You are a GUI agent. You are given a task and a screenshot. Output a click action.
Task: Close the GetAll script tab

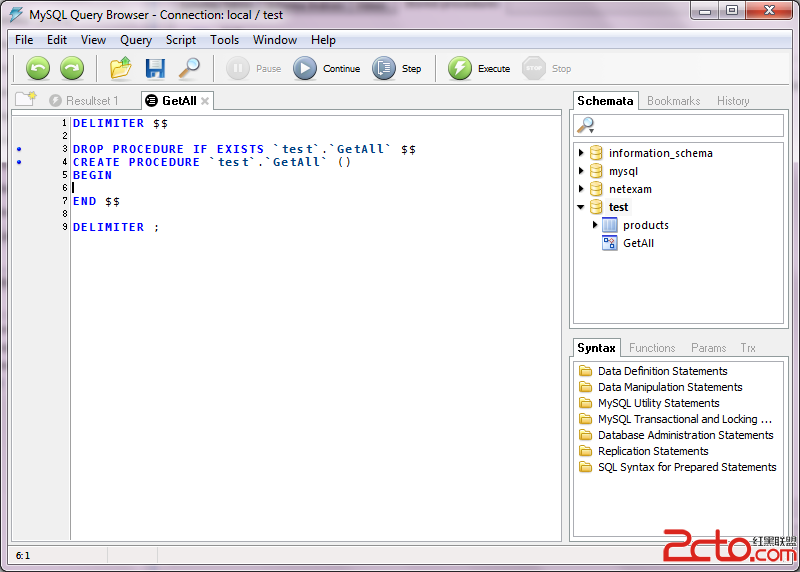[x=205, y=101]
